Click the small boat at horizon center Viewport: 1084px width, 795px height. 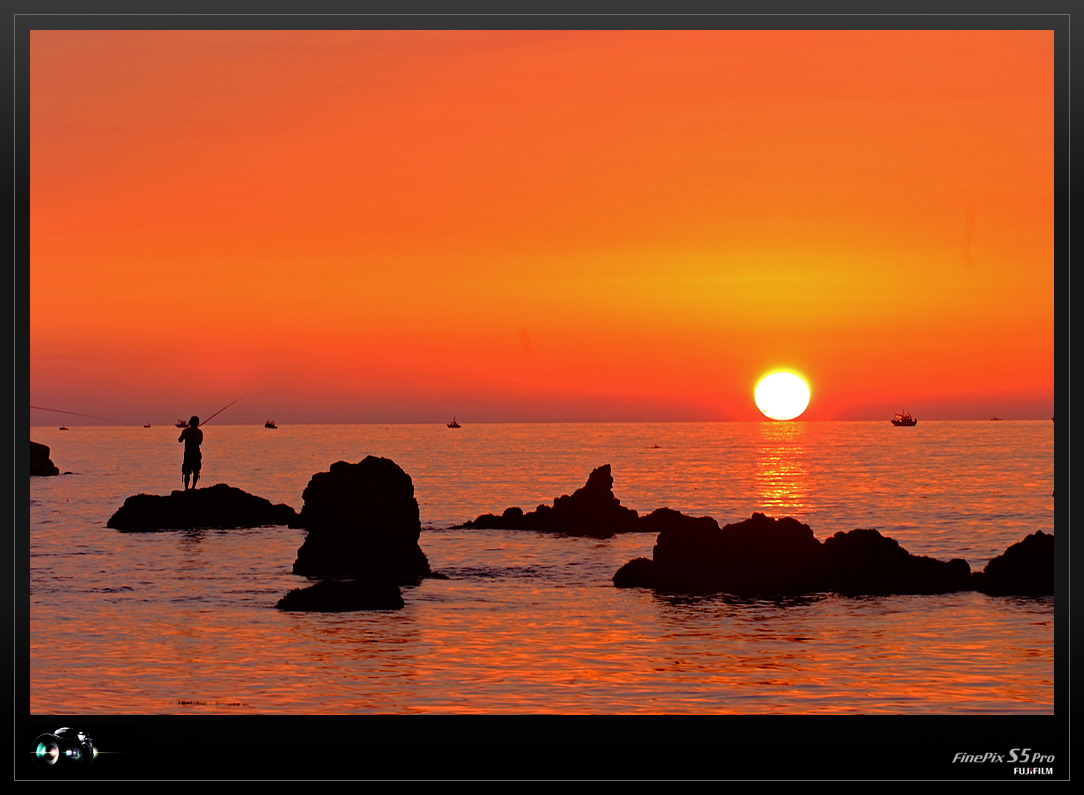[x=453, y=423]
